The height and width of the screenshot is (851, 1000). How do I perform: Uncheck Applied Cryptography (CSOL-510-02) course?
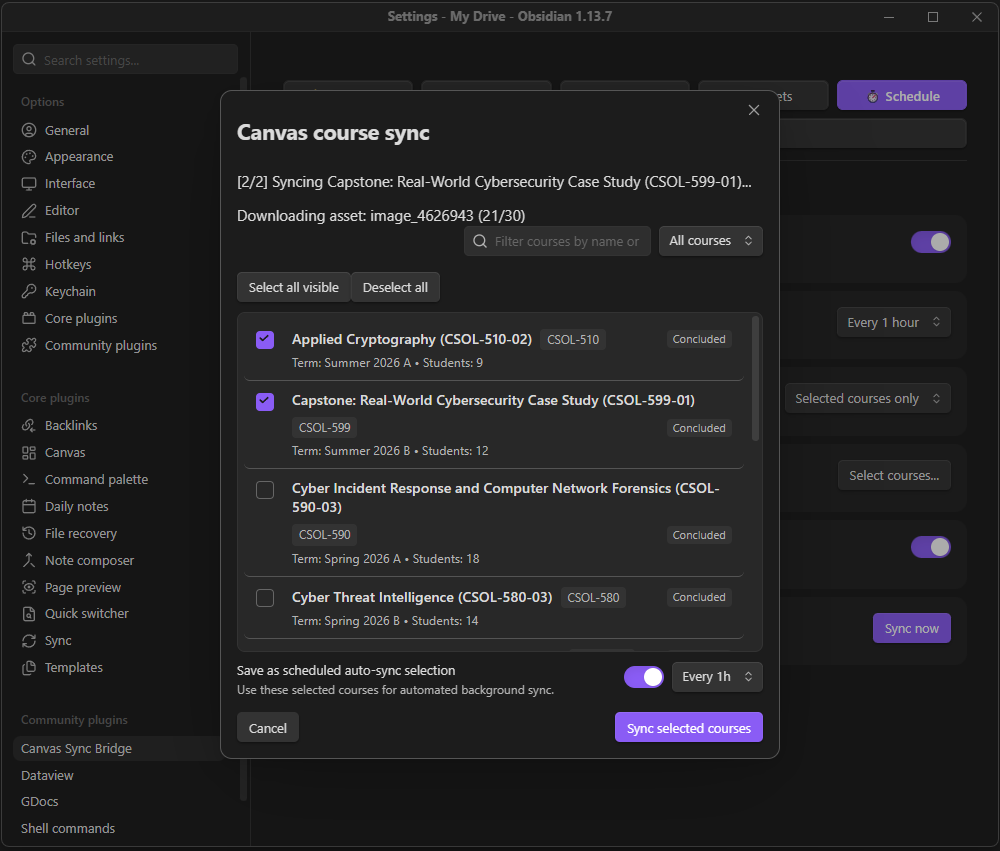point(265,339)
